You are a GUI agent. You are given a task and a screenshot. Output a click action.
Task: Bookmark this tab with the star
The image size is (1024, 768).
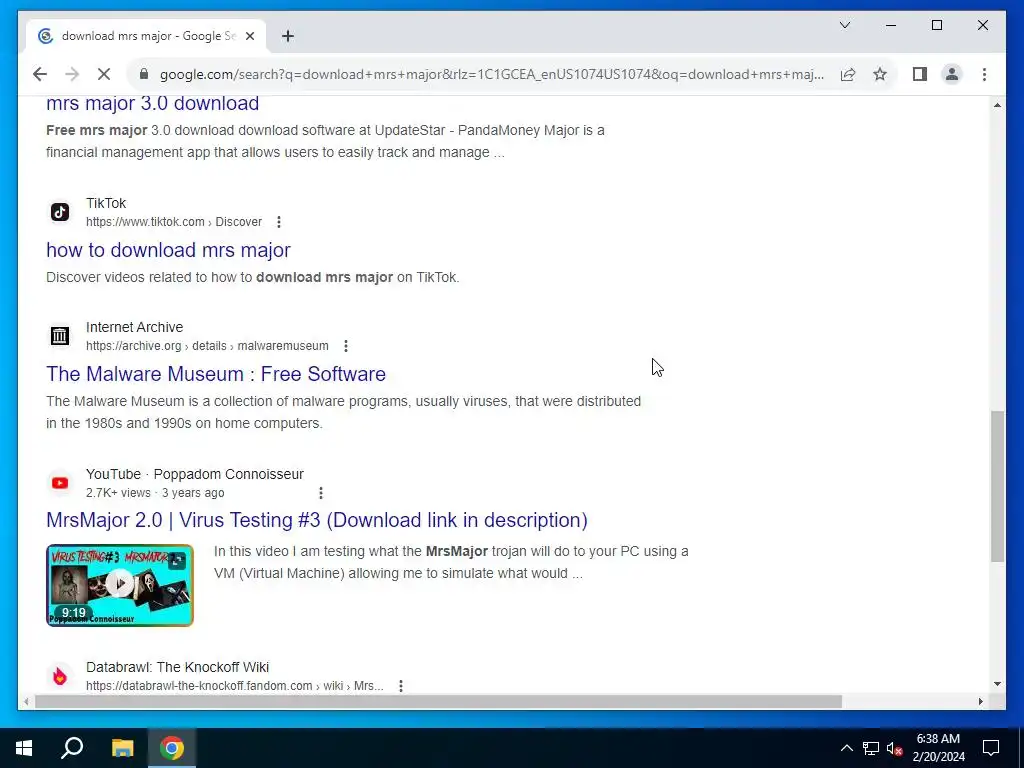pyautogui.click(x=880, y=74)
